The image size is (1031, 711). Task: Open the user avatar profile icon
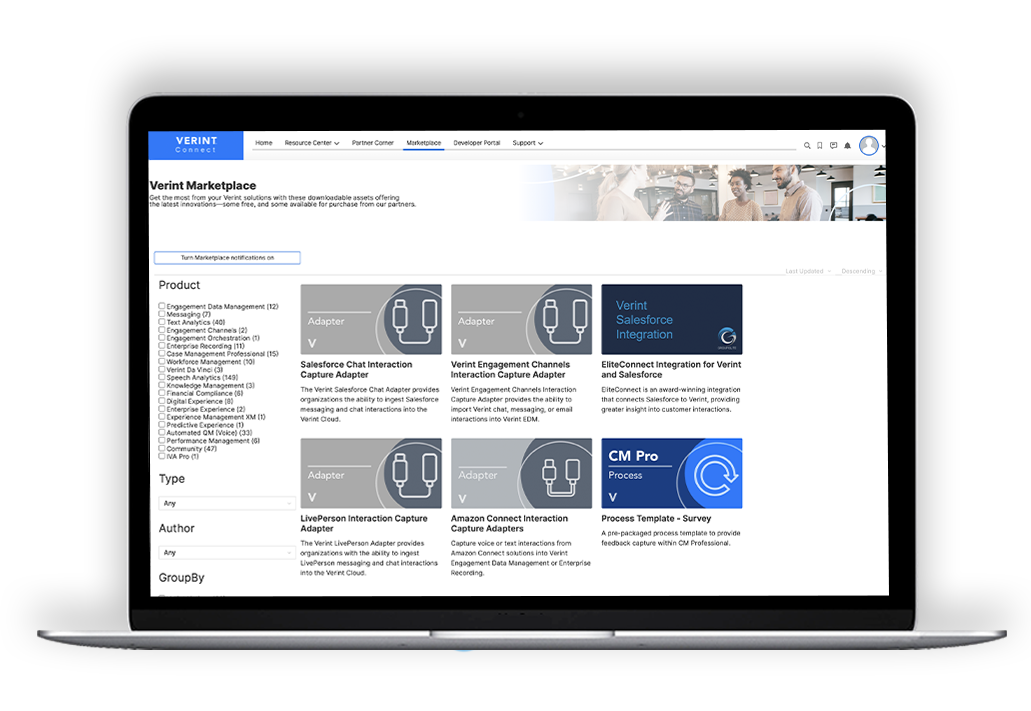point(869,145)
